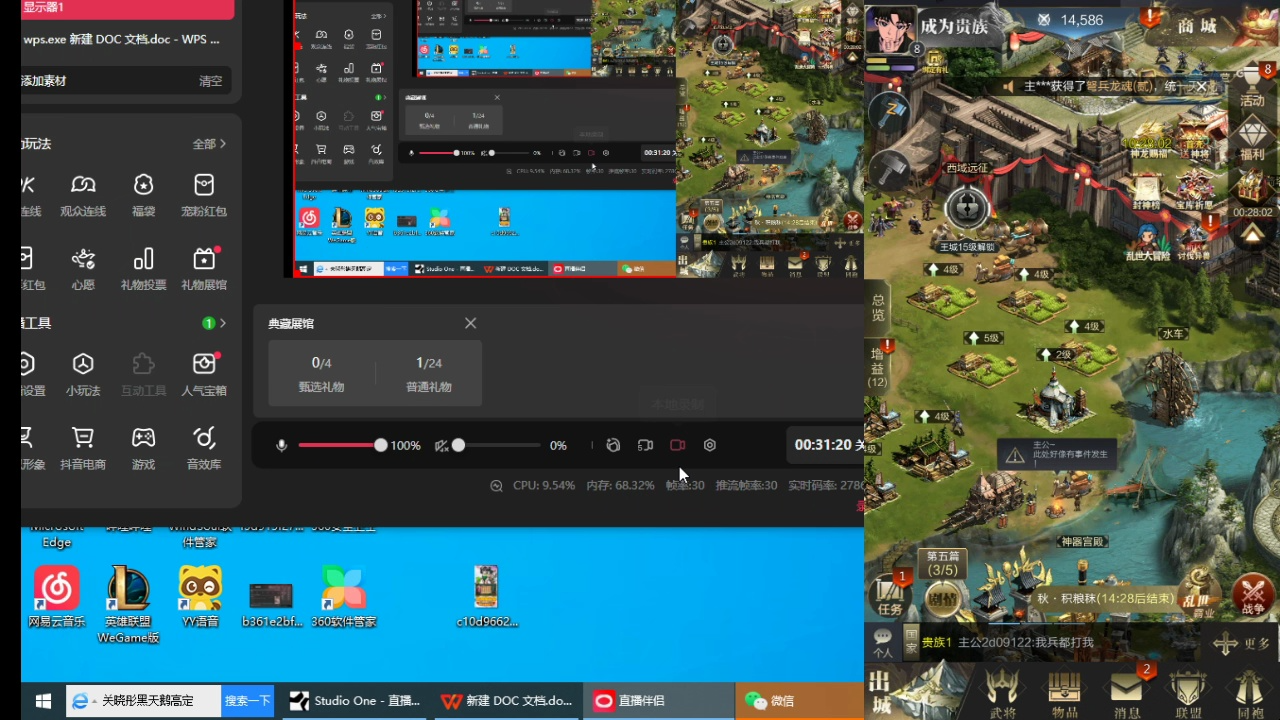This screenshot has width=1280, height=720.
Task: Switch to Studio One in the taskbar
Action: [x=357, y=701]
